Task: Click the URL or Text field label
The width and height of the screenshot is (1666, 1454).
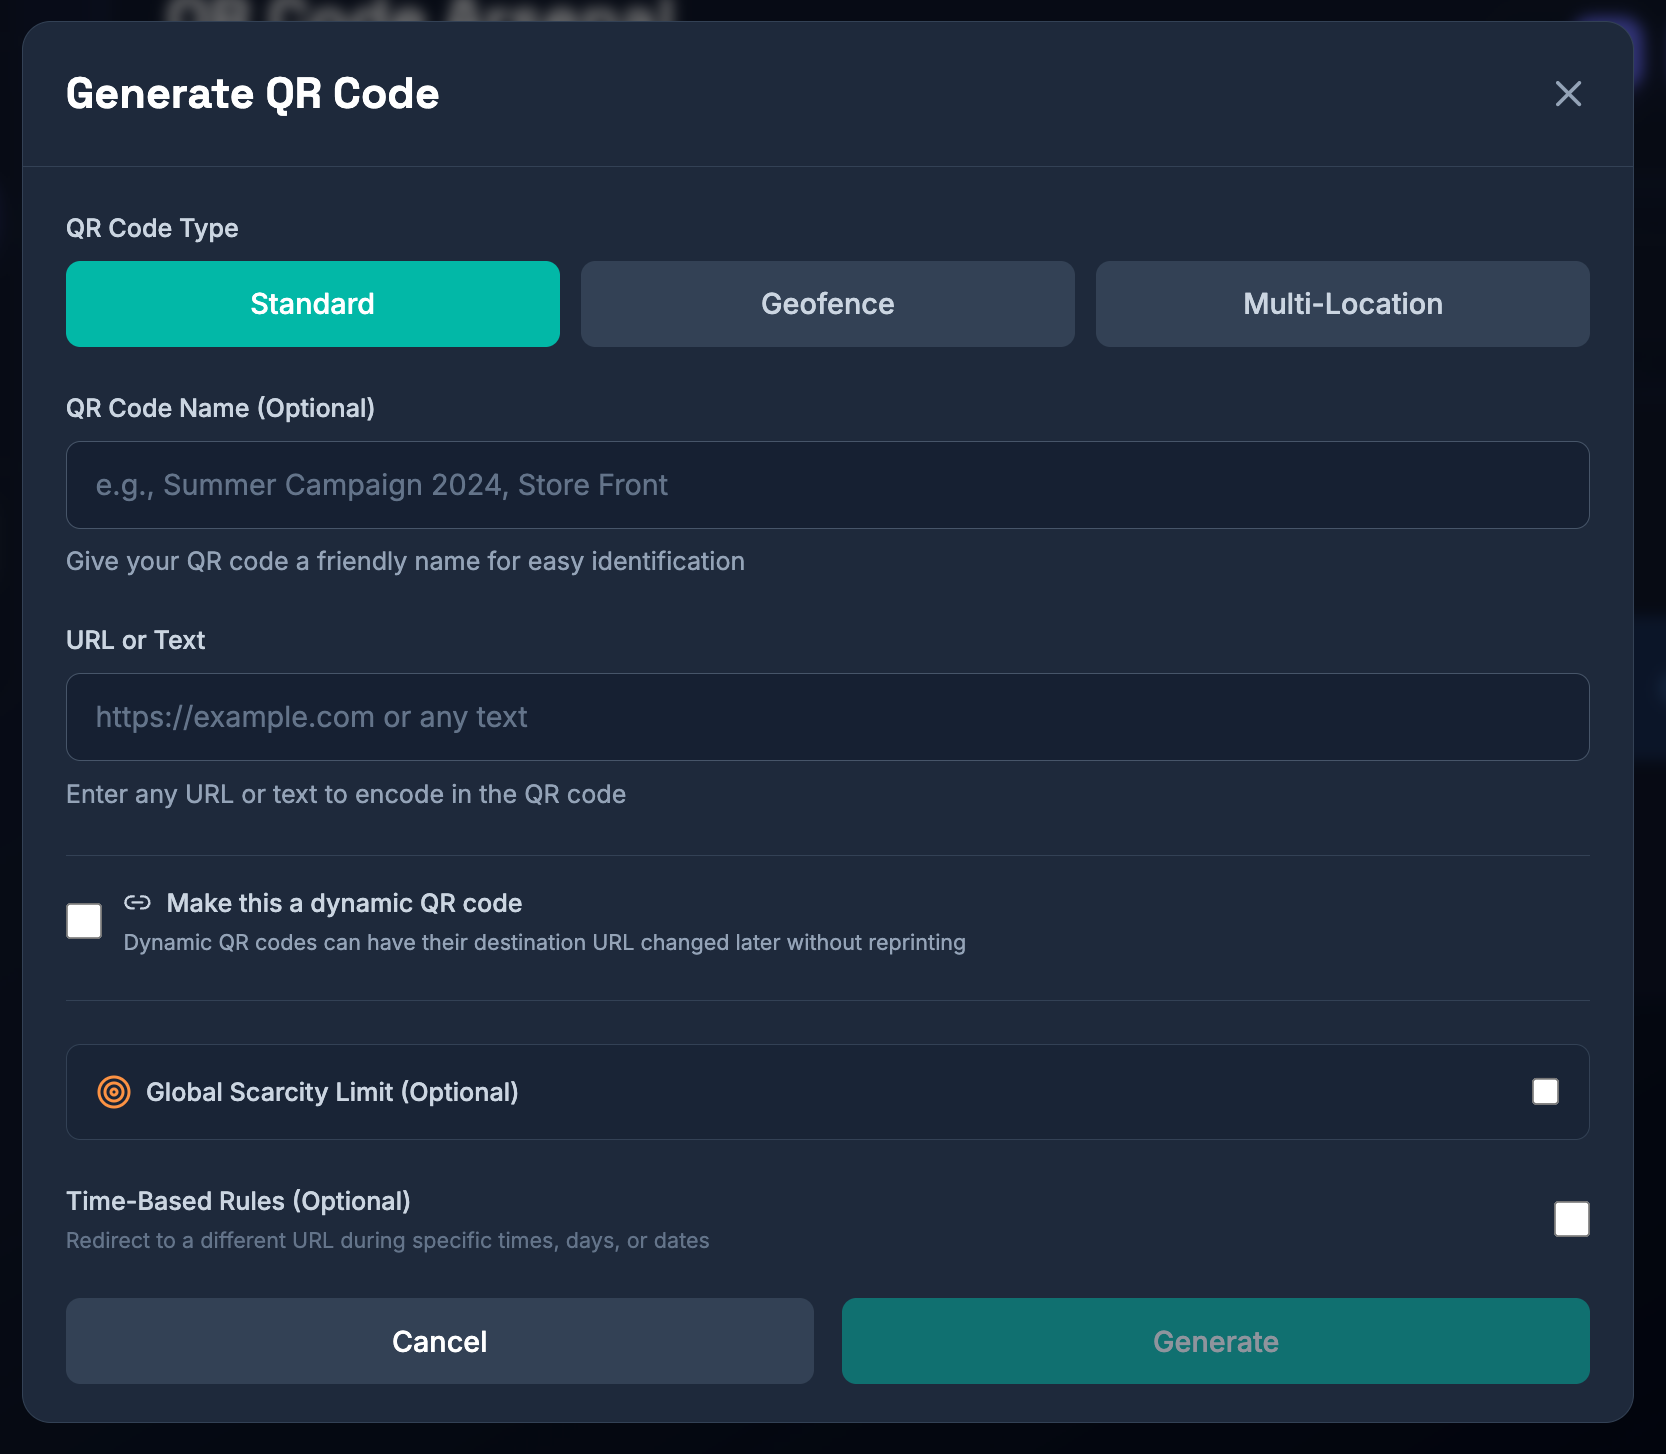Action: tap(135, 640)
